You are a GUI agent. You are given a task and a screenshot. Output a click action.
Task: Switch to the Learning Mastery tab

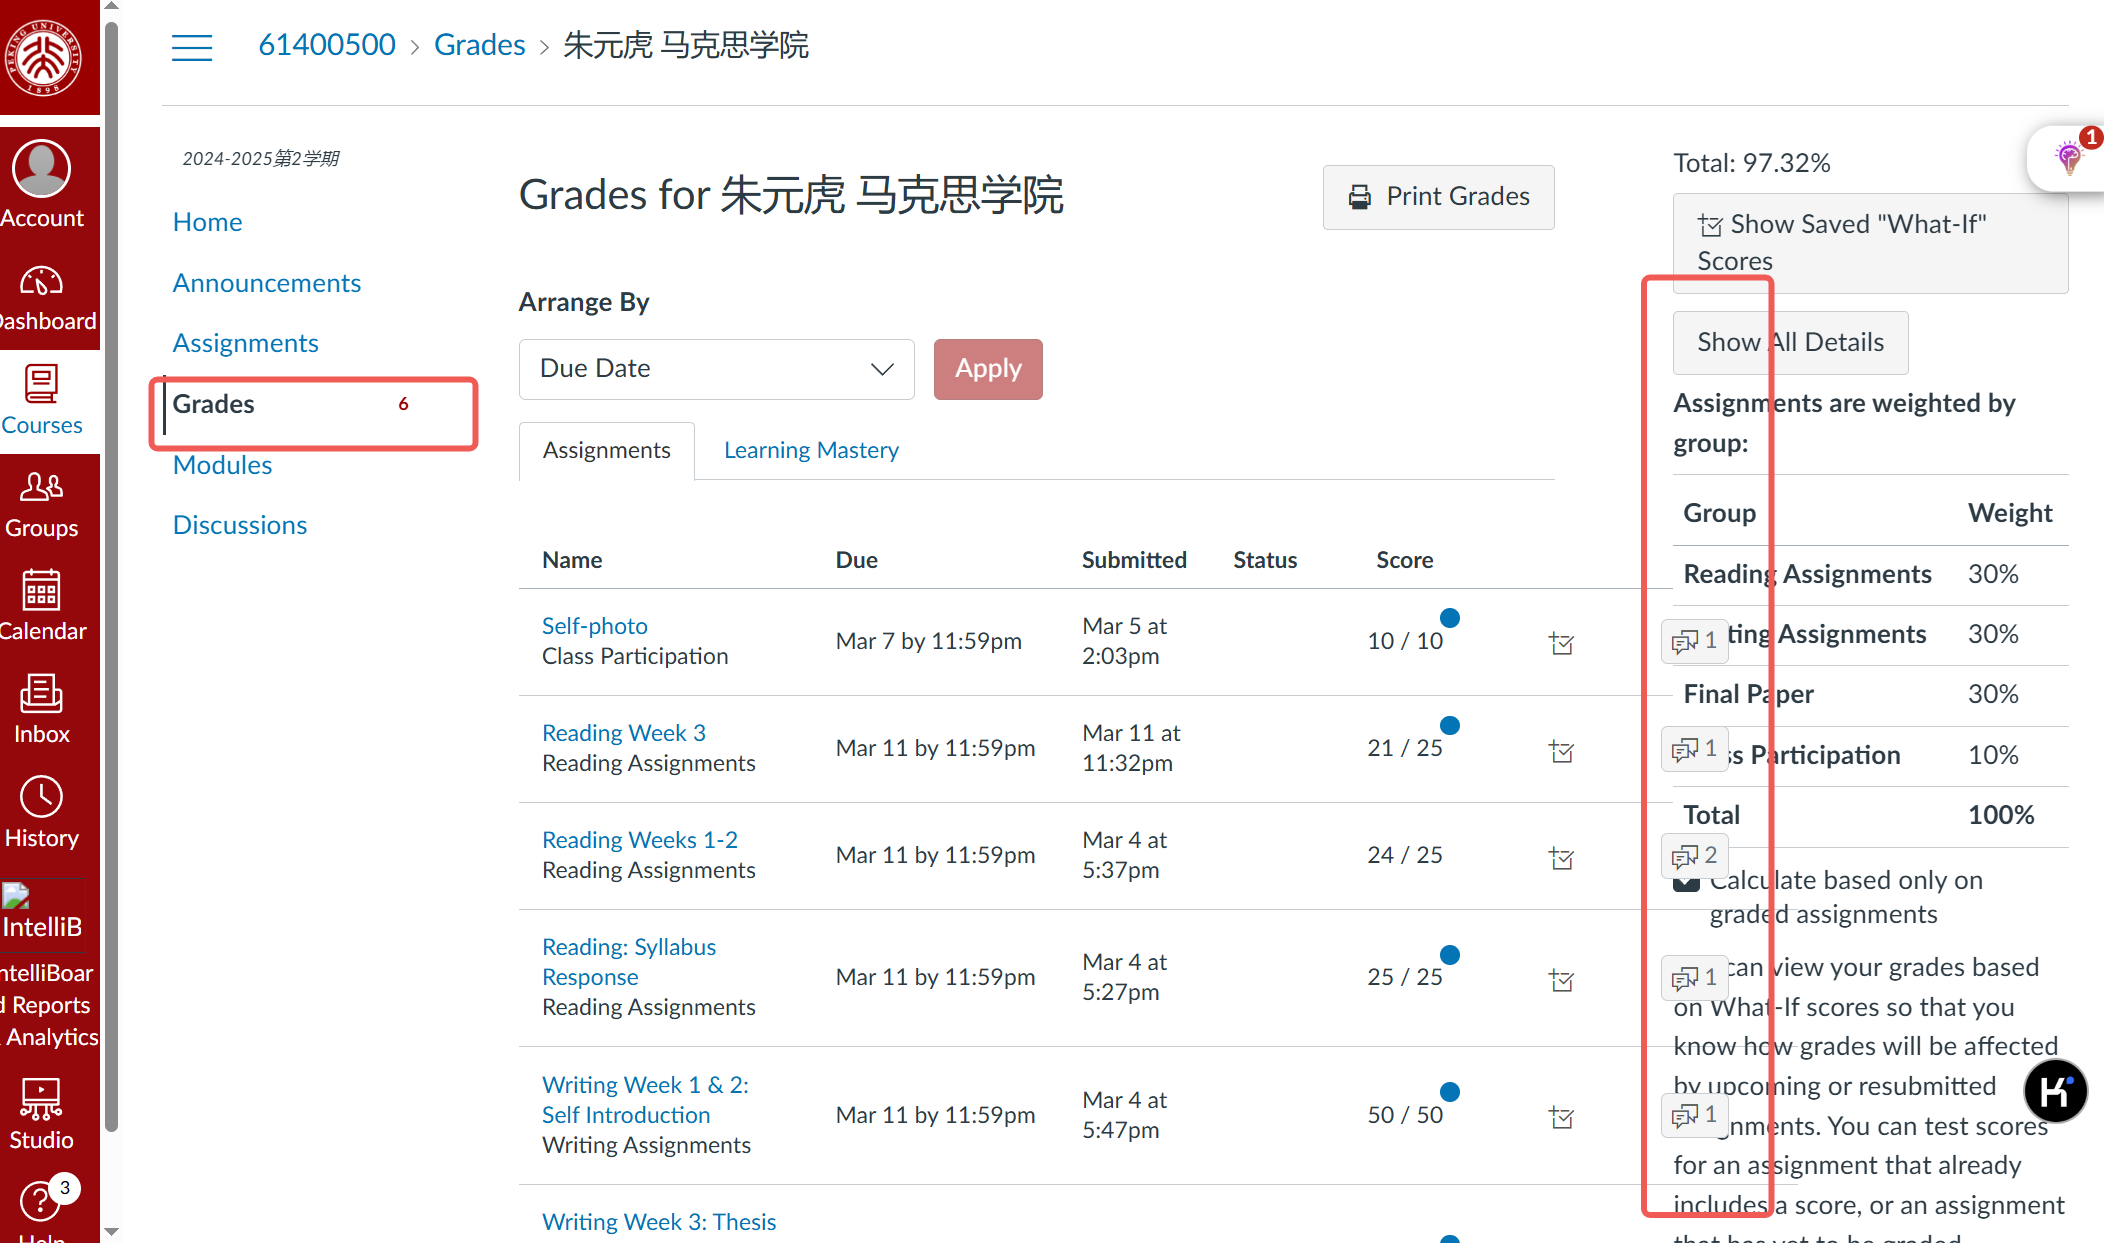pyautogui.click(x=811, y=450)
